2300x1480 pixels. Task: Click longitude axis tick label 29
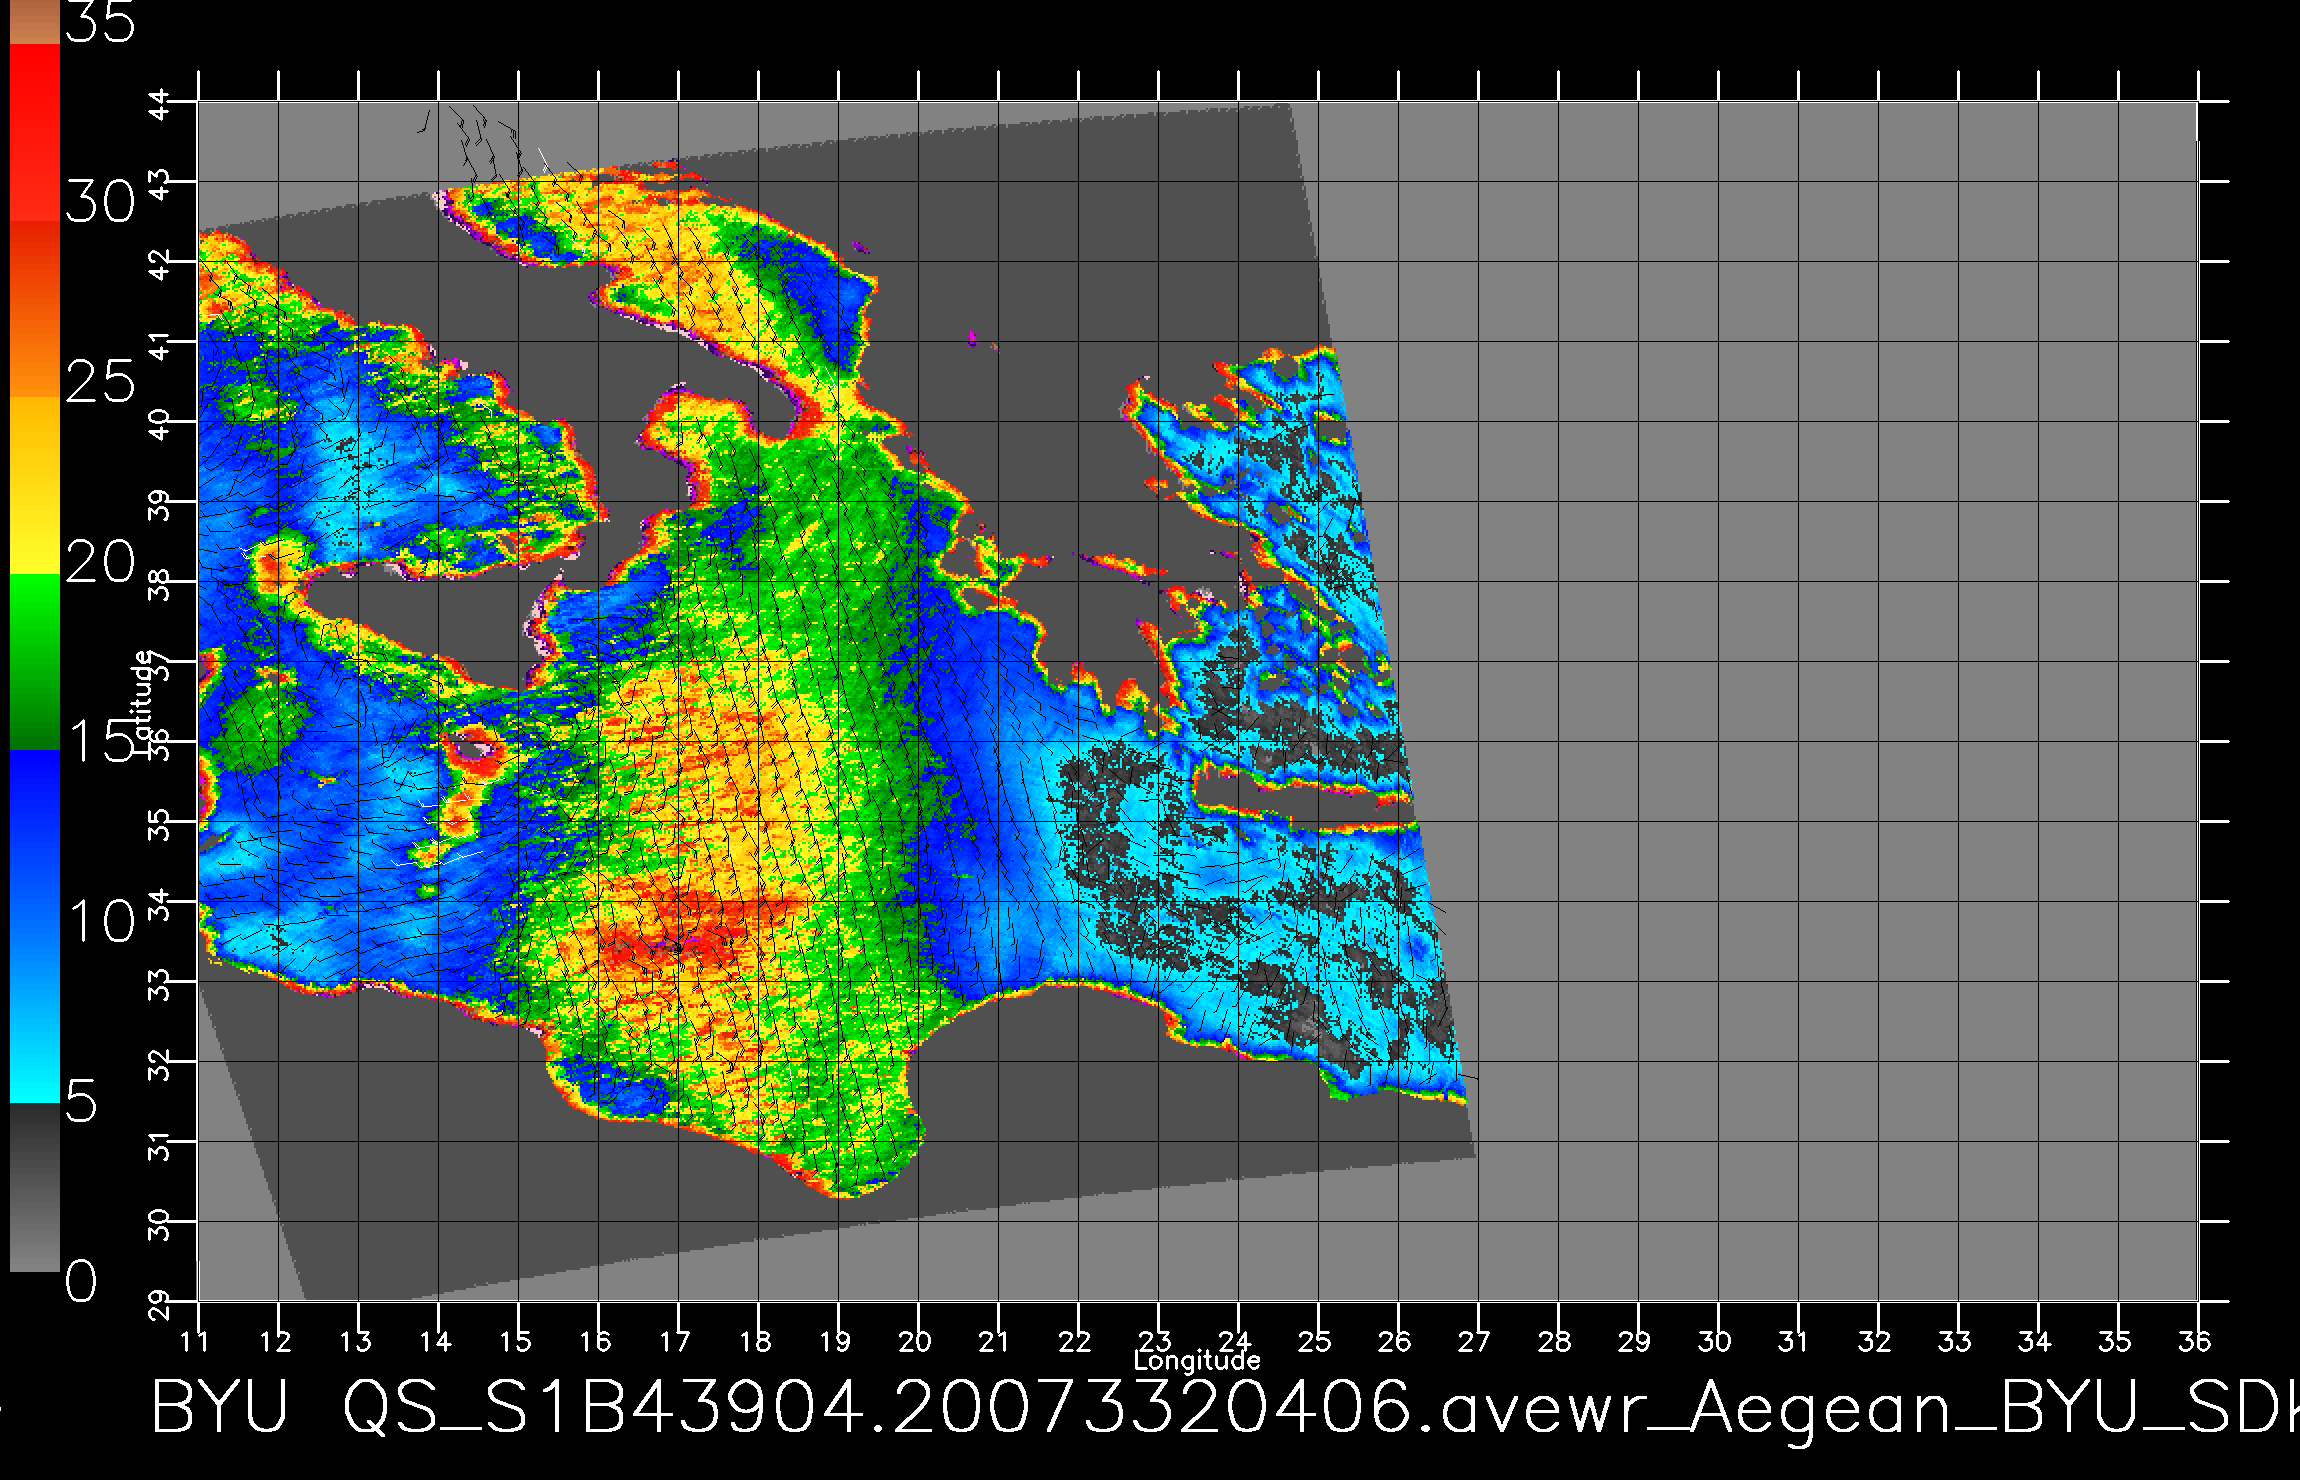[x=1634, y=1341]
